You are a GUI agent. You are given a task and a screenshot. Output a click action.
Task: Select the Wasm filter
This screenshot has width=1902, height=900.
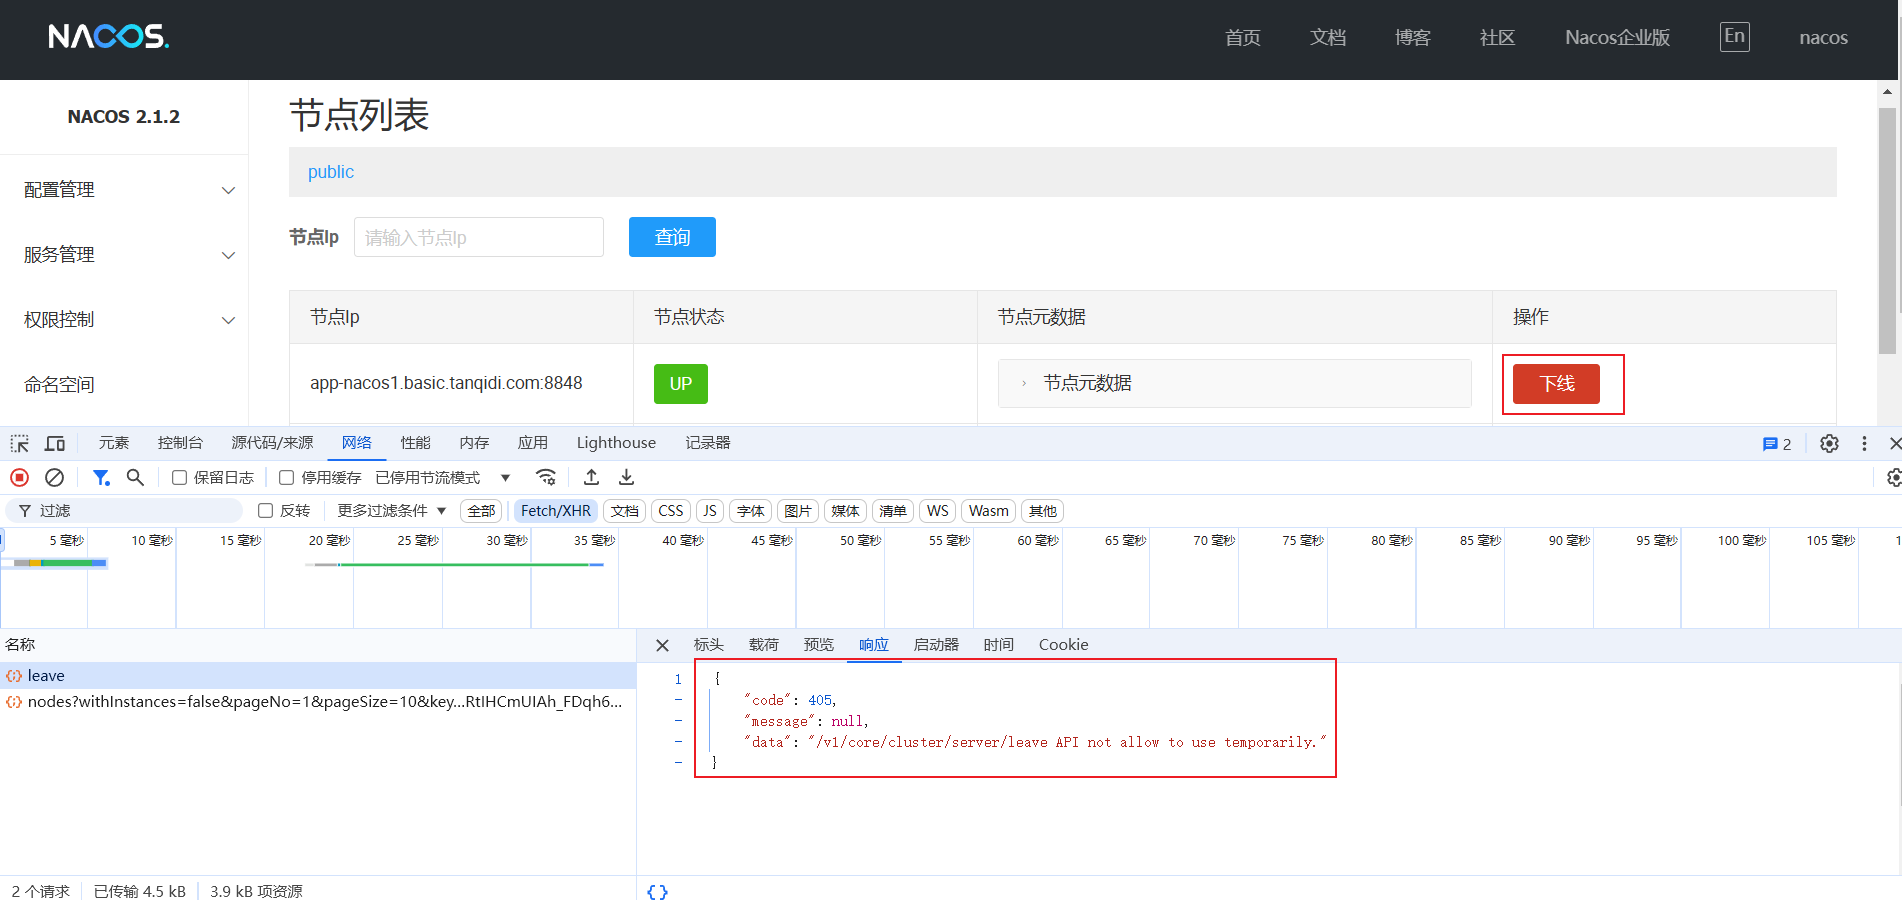point(989,511)
